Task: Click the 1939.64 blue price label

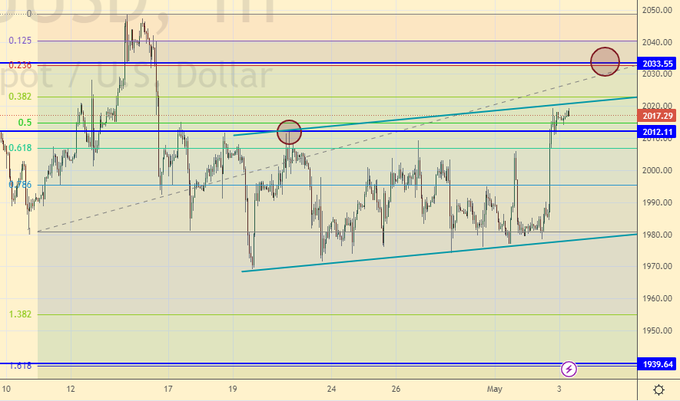Action: [658, 364]
